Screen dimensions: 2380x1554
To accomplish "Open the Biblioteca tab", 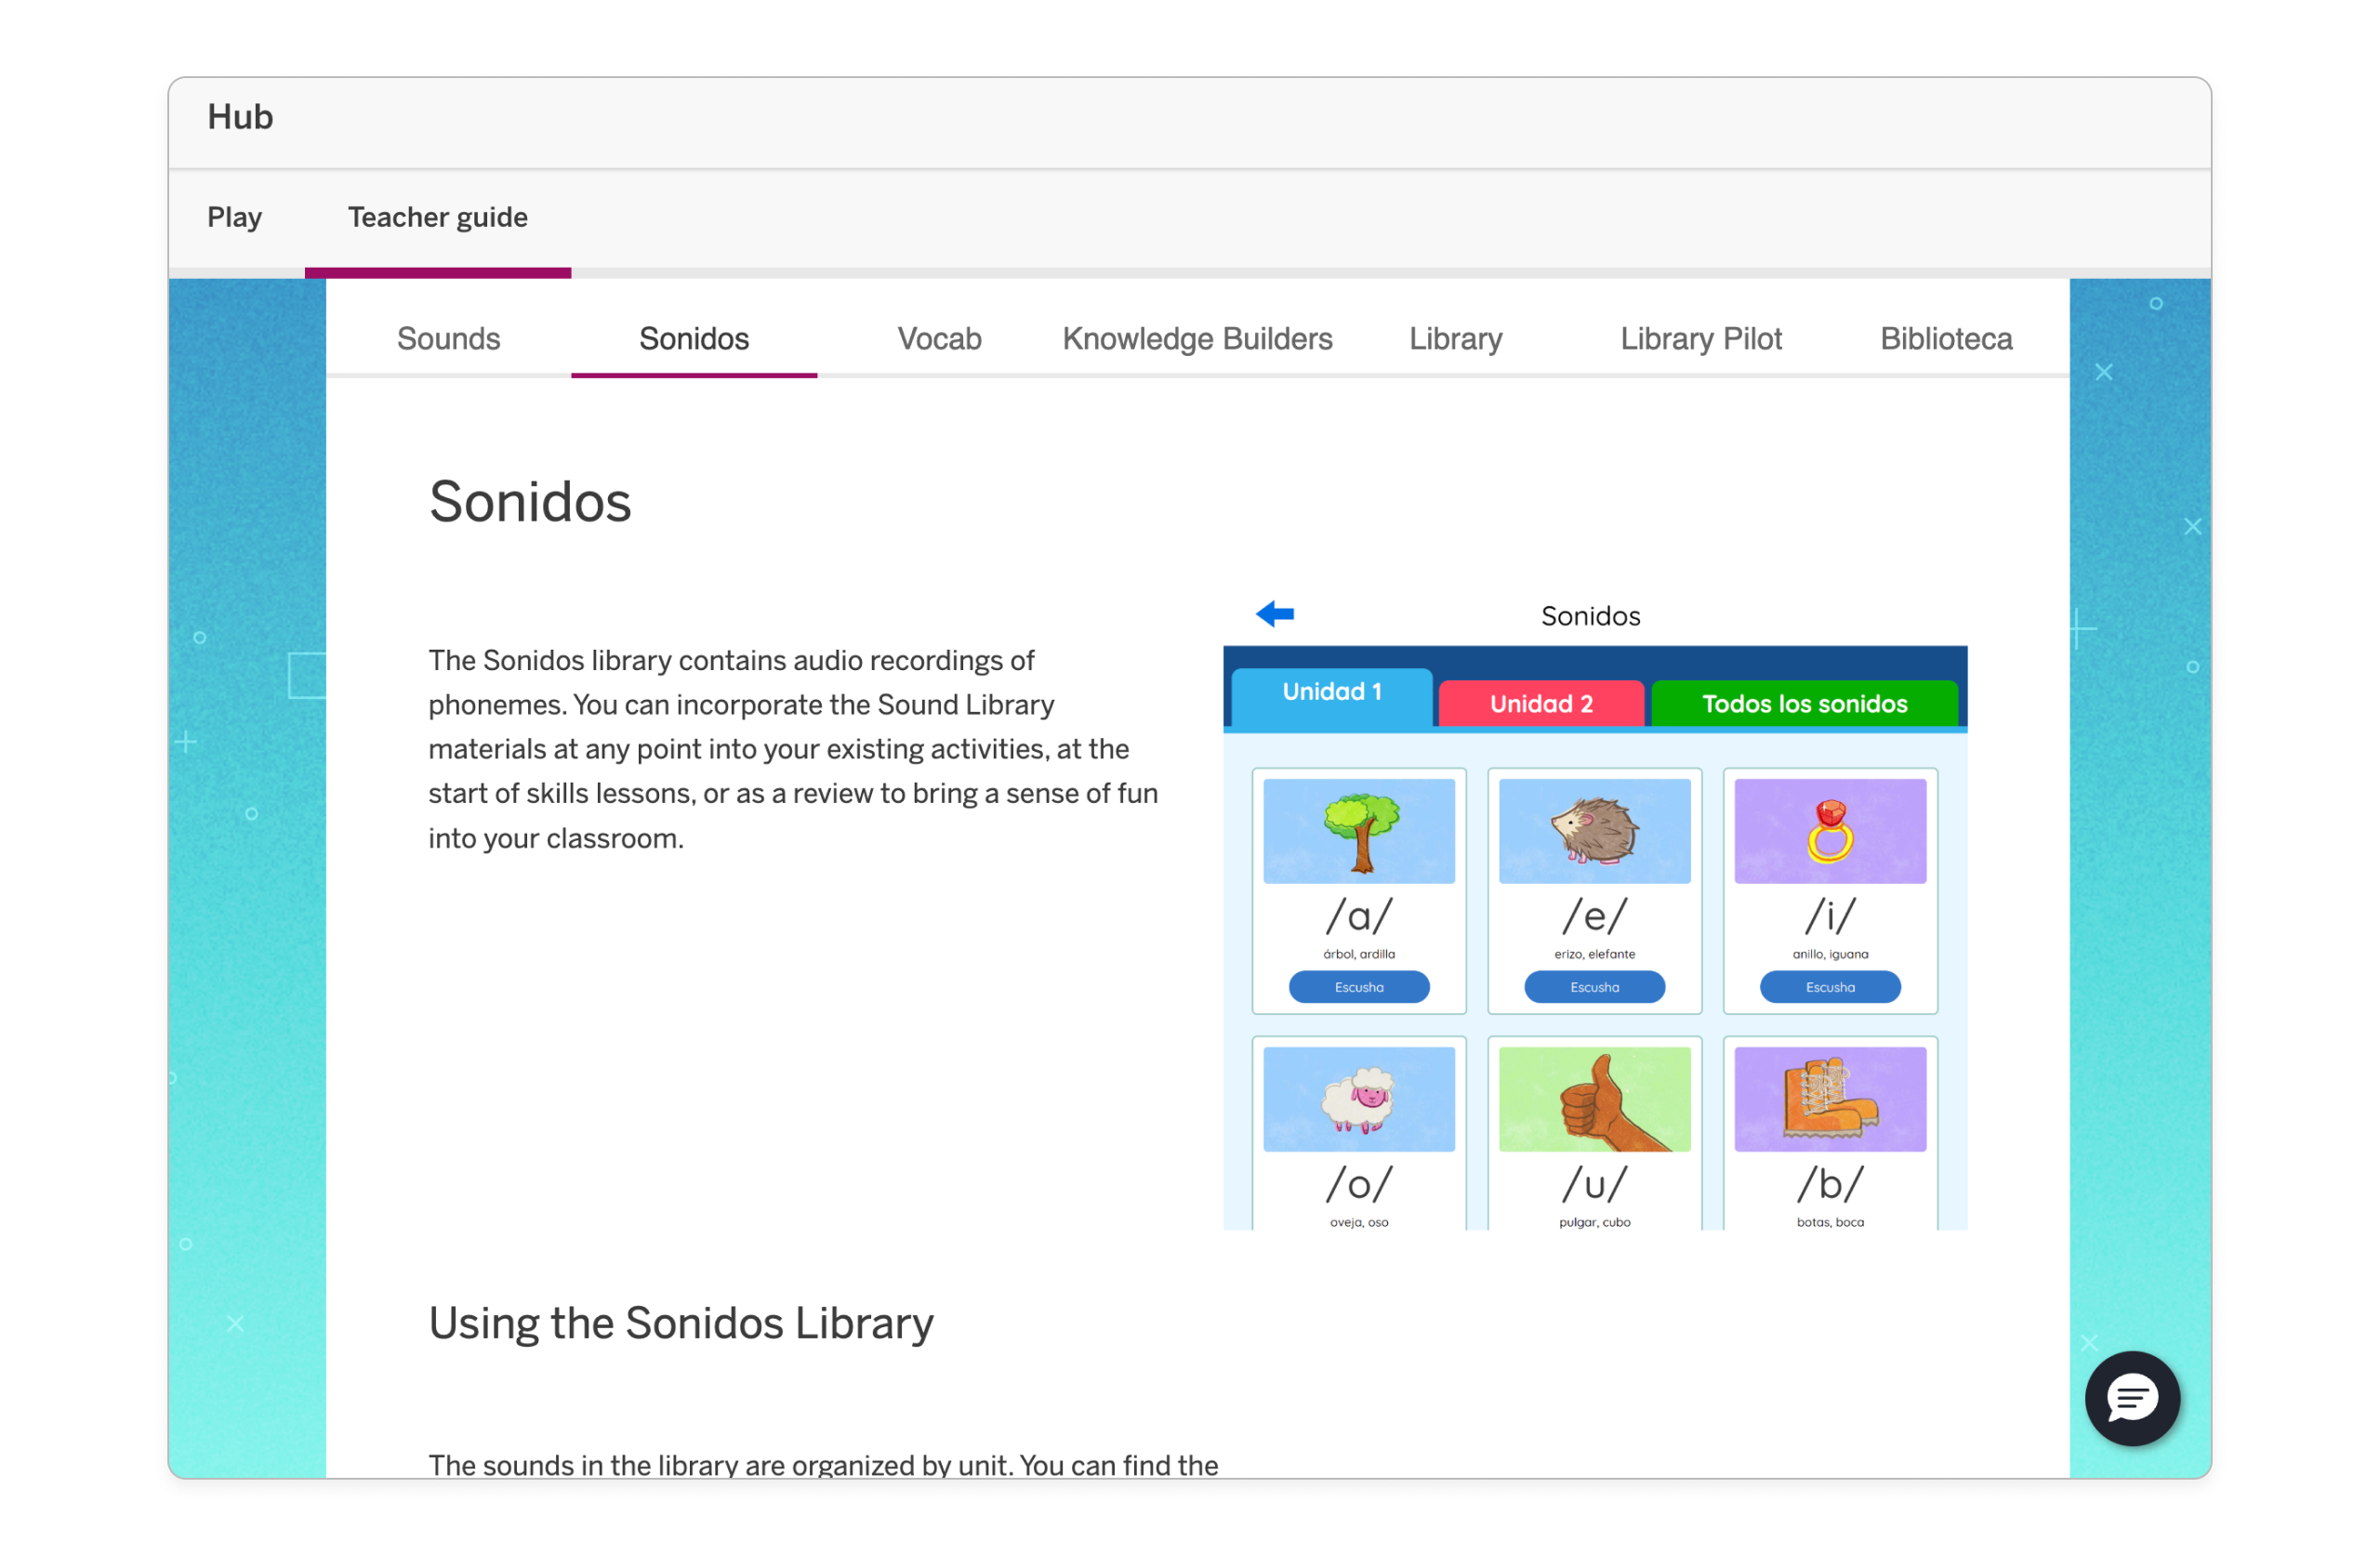I will (x=1945, y=339).
